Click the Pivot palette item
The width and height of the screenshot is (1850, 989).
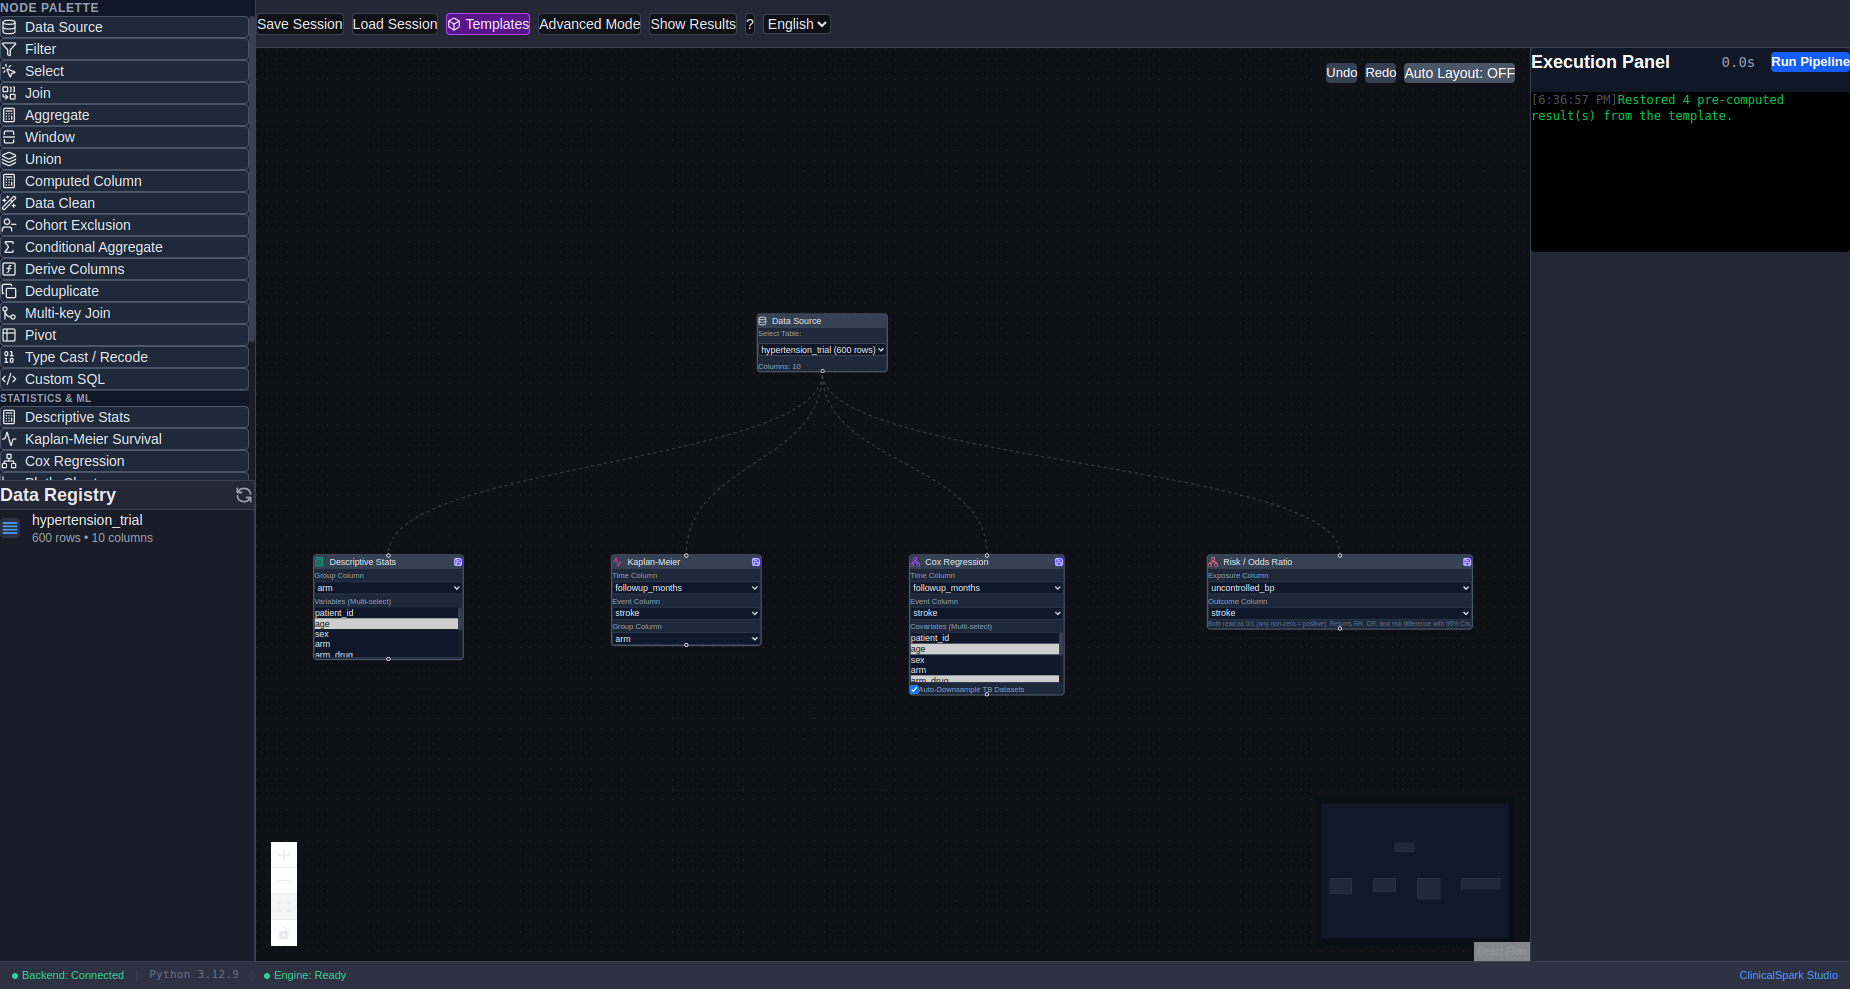(x=124, y=335)
